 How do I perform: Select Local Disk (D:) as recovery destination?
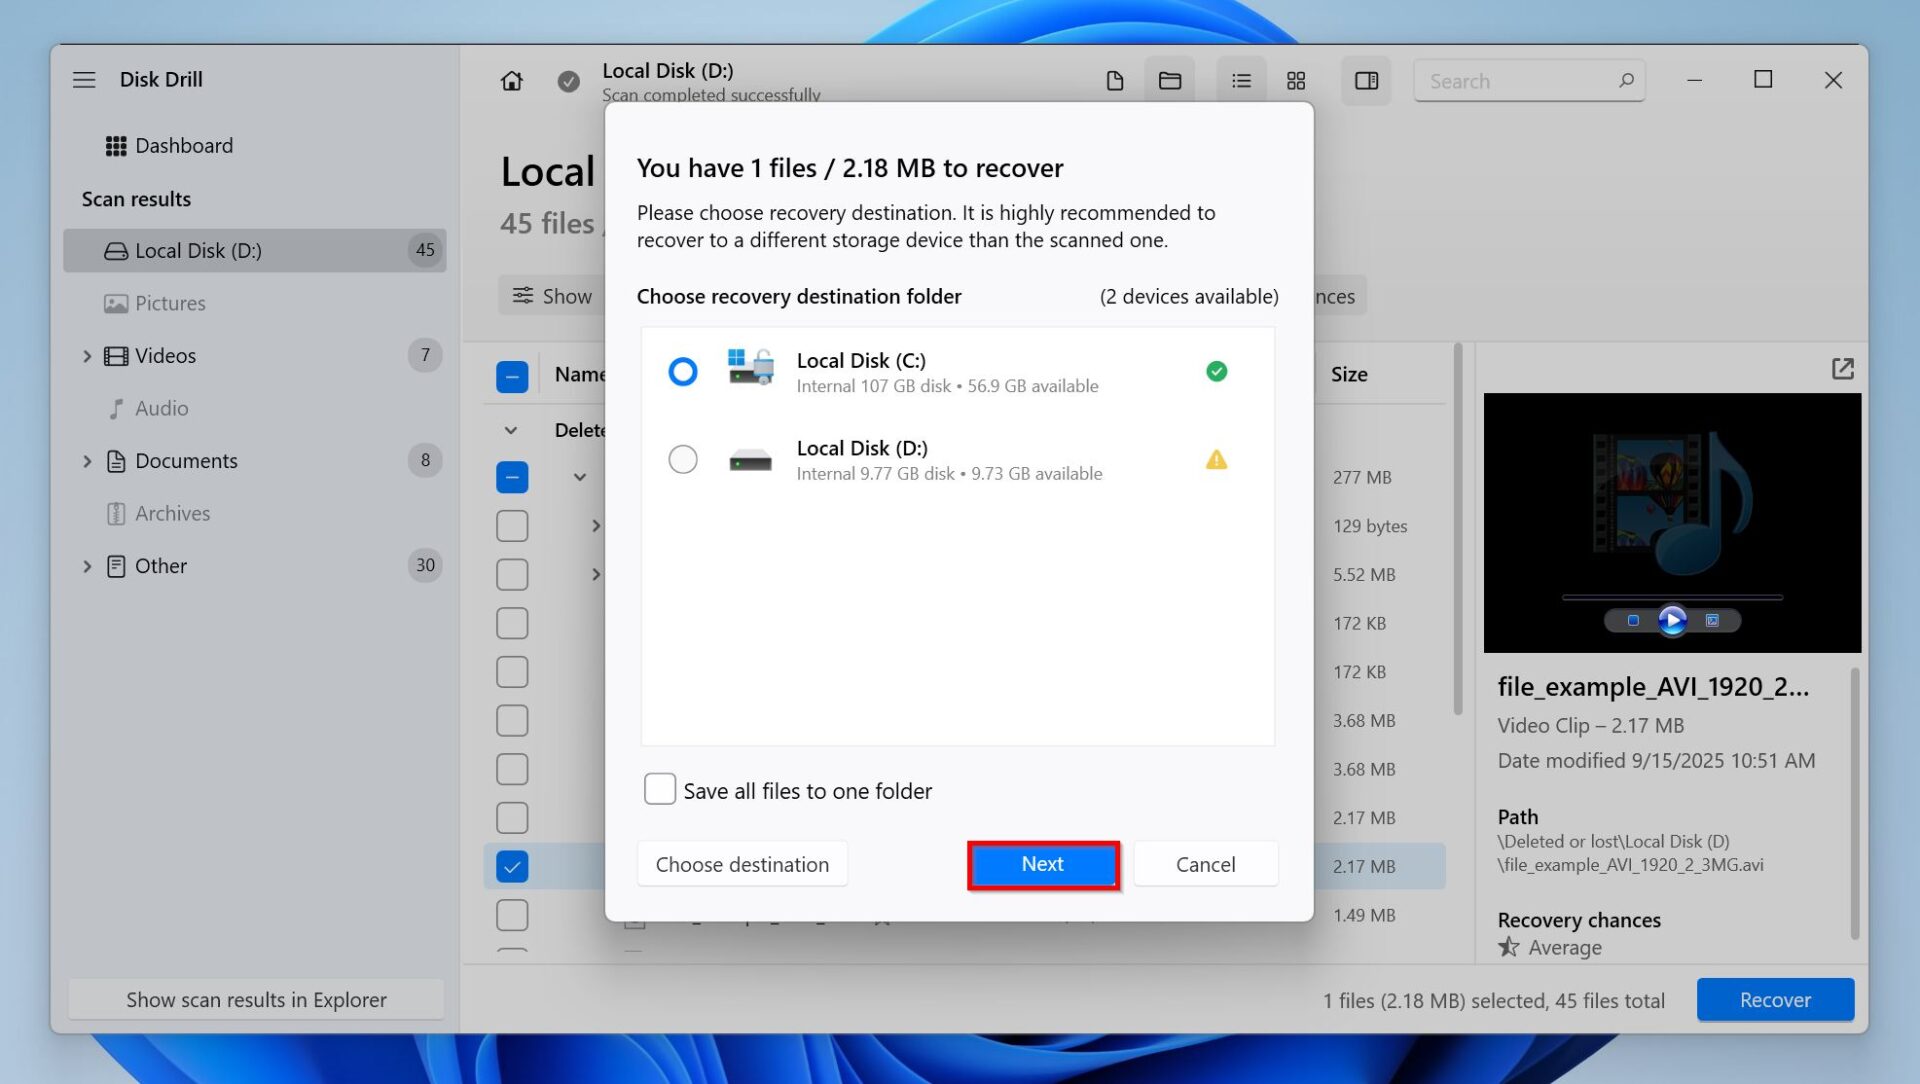coord(683,459)
